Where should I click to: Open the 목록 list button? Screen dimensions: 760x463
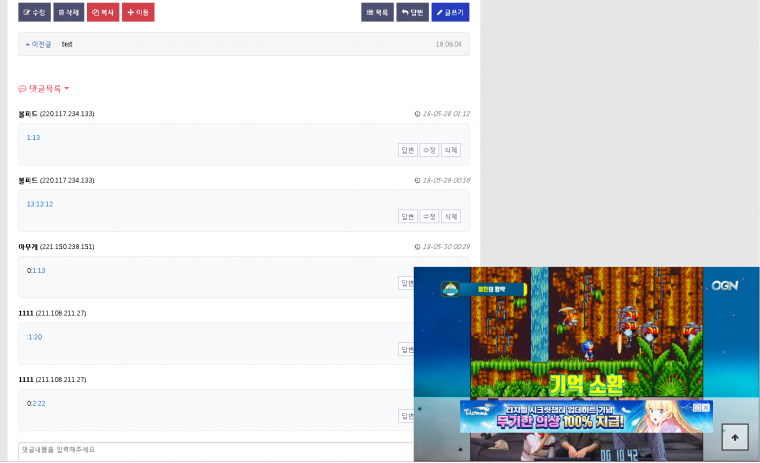click(x=377, y=13)
